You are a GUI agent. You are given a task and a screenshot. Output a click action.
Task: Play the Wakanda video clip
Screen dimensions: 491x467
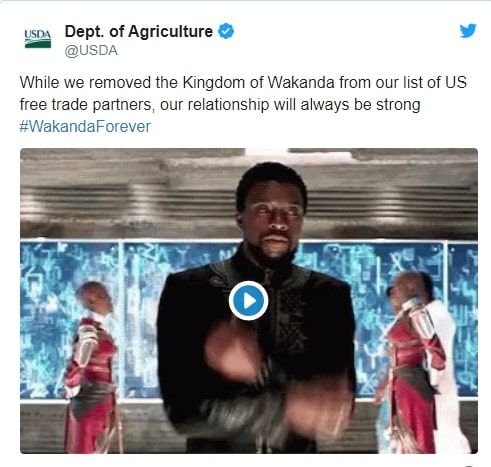[x=248, y=301]
